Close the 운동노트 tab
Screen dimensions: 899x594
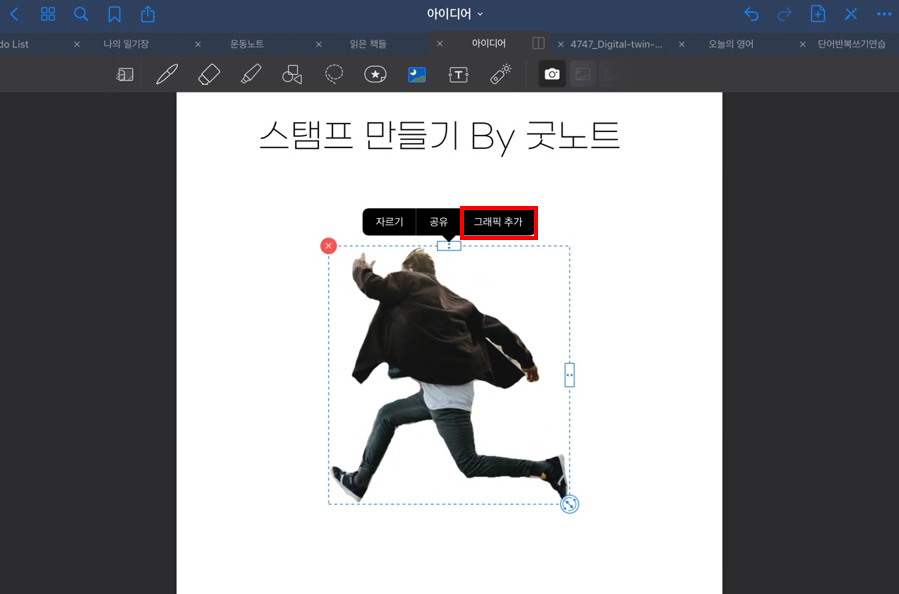198,44
